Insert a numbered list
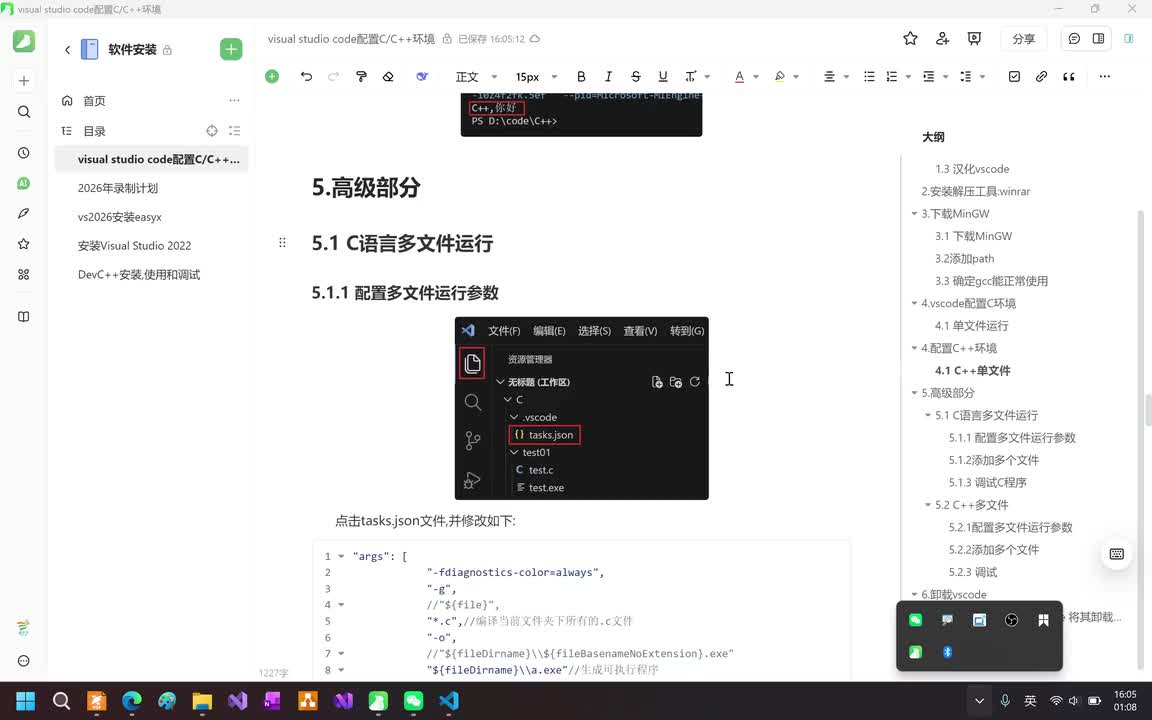1152x720 pixels. pos(892,76)
